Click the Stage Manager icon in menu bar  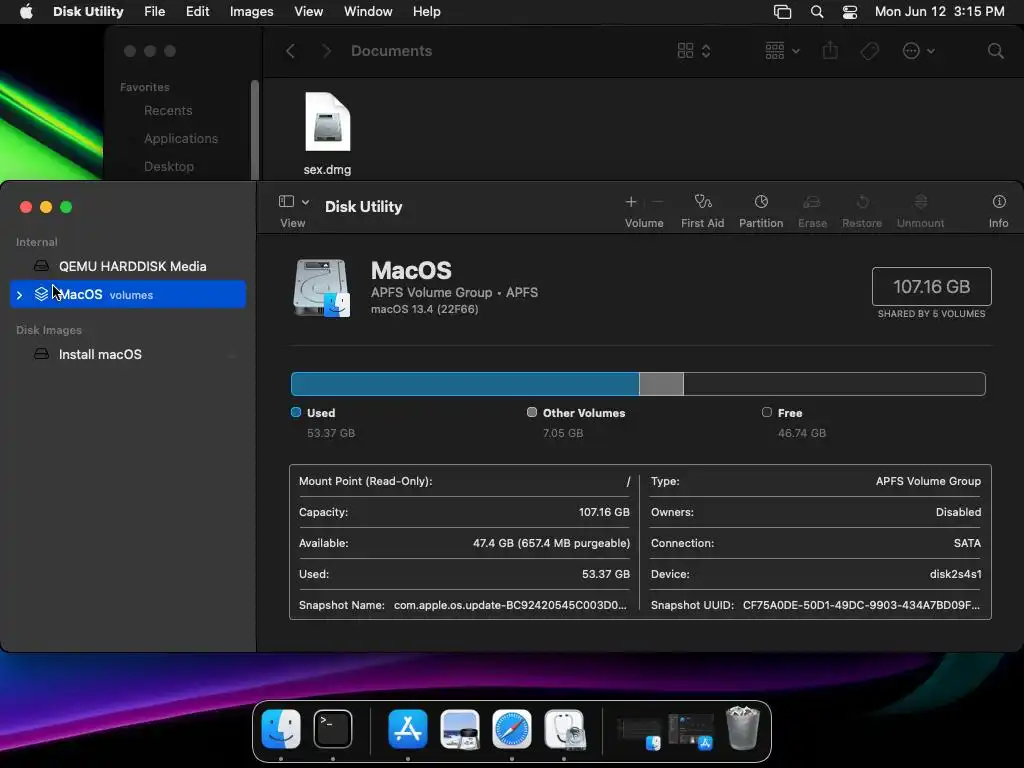(782, 12)
